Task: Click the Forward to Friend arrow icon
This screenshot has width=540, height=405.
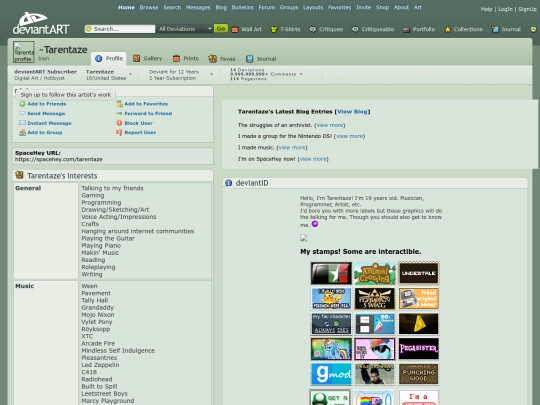Action: point(120,113)
